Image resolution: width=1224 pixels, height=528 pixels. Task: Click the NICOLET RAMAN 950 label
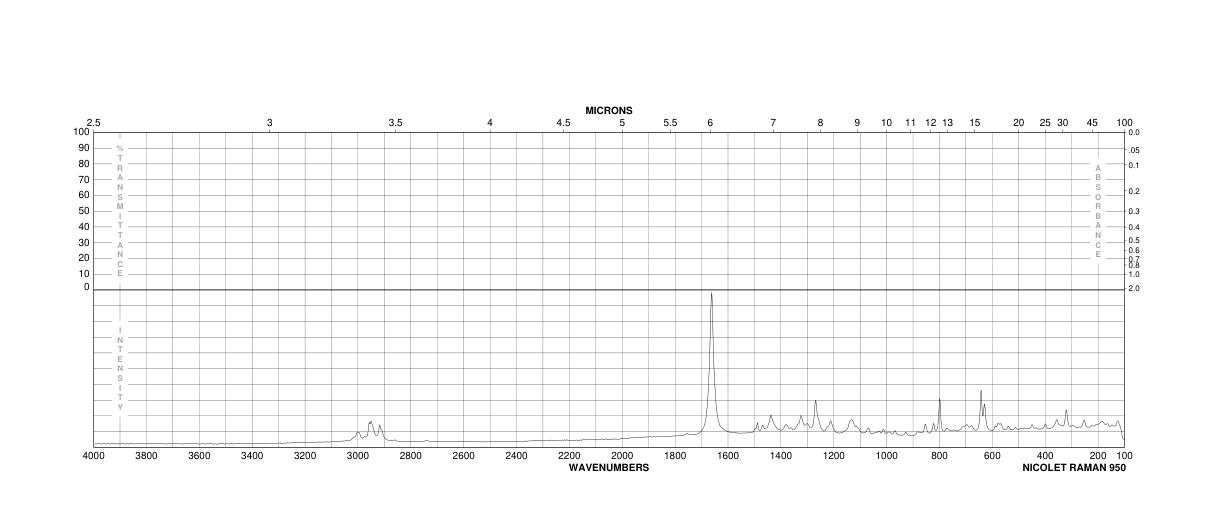click(x=1074, y=467)
